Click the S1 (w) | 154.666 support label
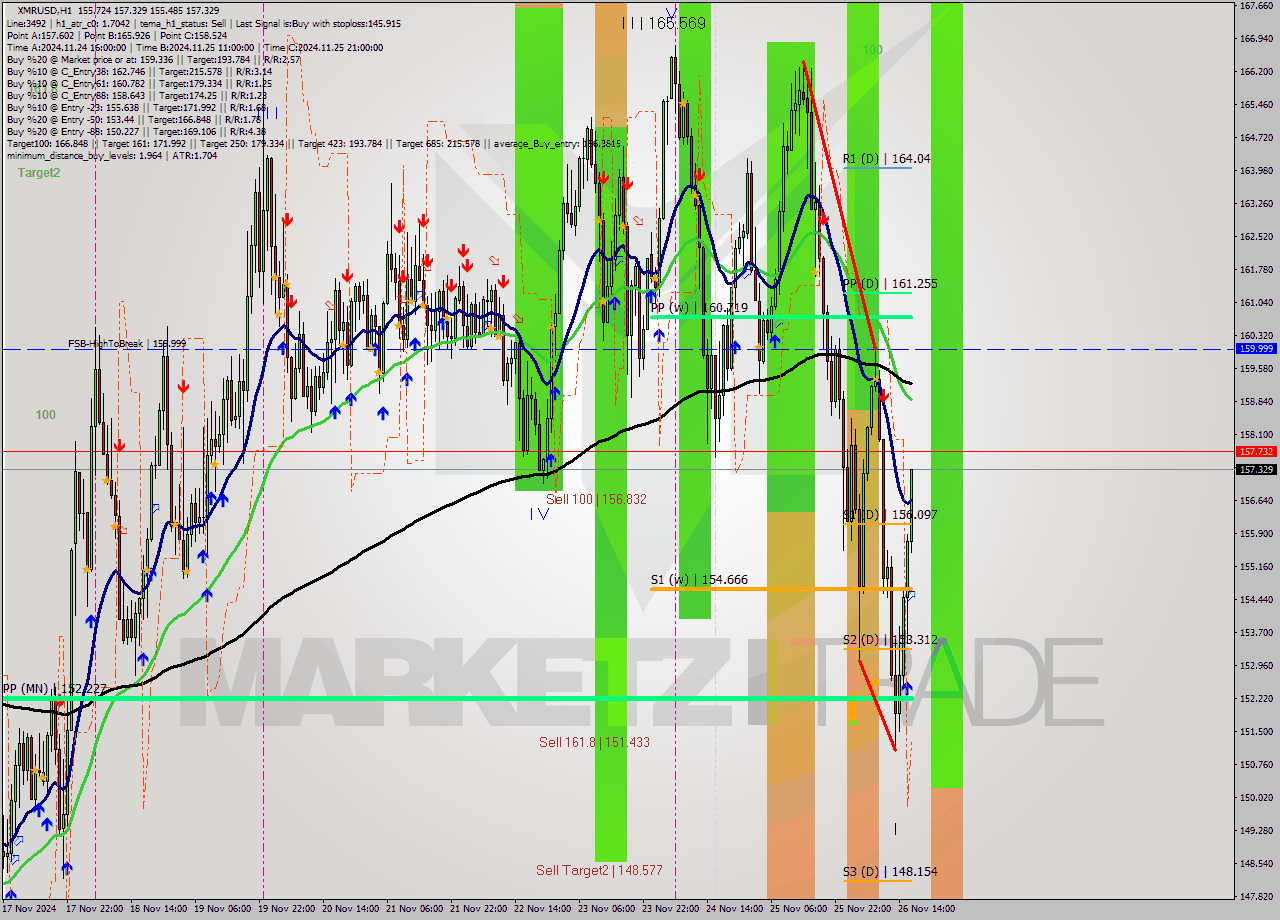Image resolution: width=1280 pixels, height=920 pixels. point(699,580)
